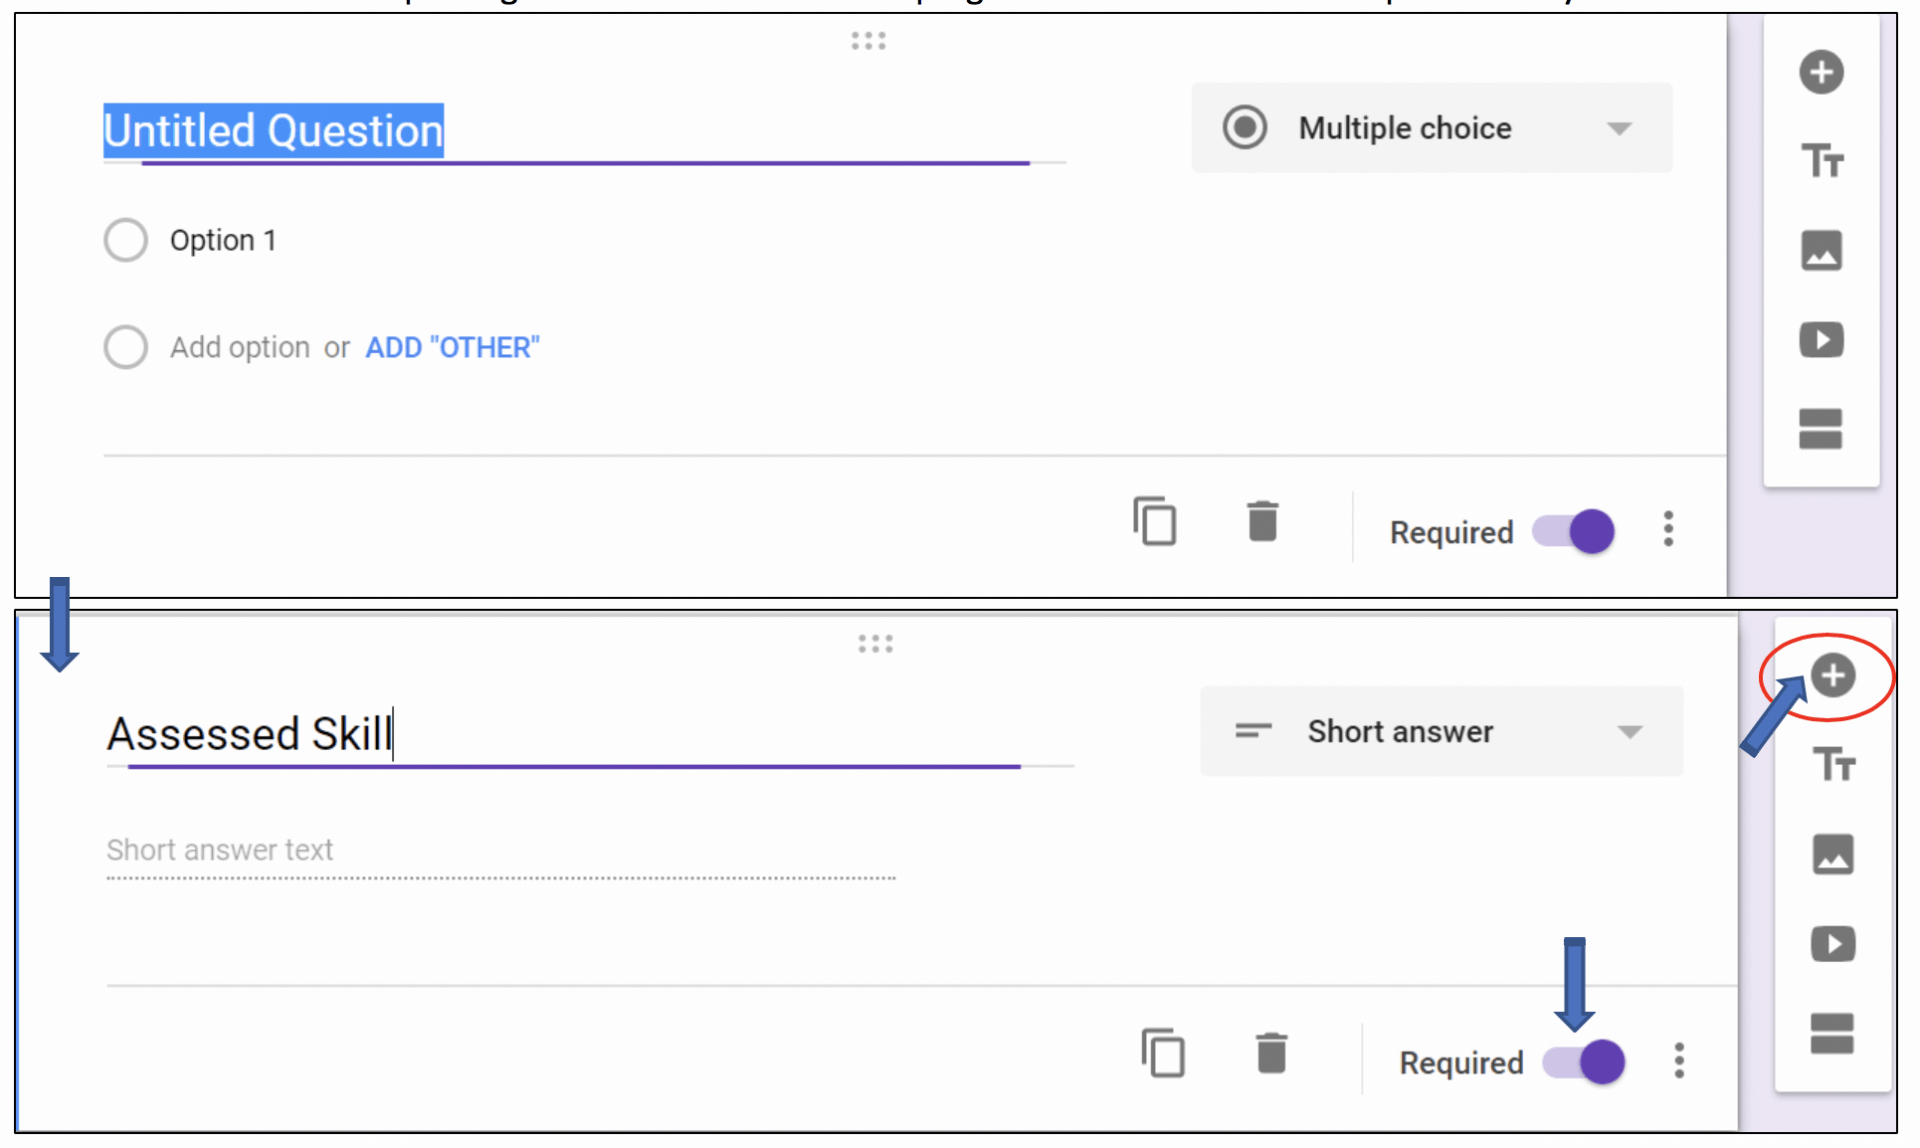Duplicate the Assessed Skill question
The width and height of the screenshot is (1920, 1148).
[x=1163, y=1053]
